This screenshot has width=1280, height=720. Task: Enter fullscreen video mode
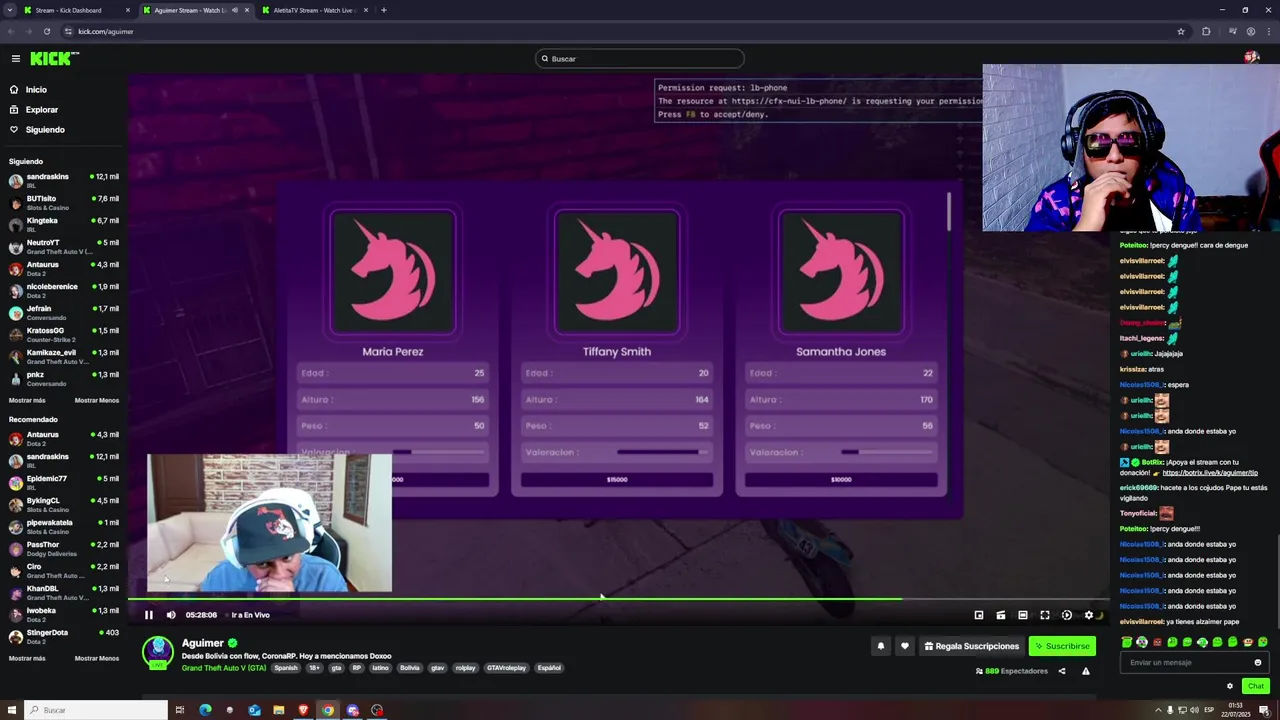(1045, 615)
